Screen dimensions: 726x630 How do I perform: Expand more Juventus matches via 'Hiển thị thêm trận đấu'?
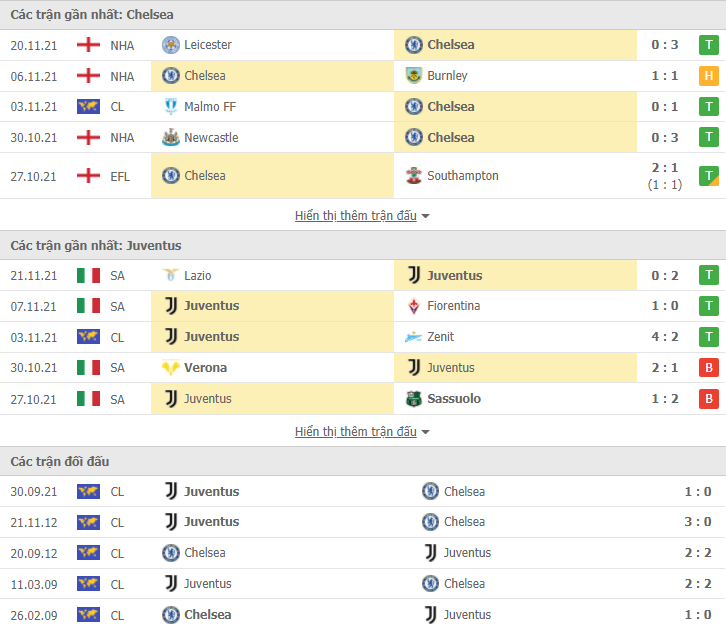coord(356,431)
